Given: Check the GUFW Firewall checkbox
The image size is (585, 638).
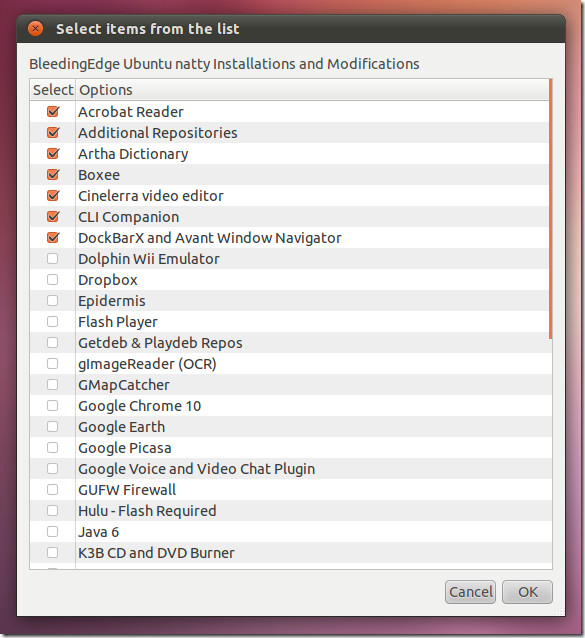Looking at the screenshot, I should coord(52,489).
